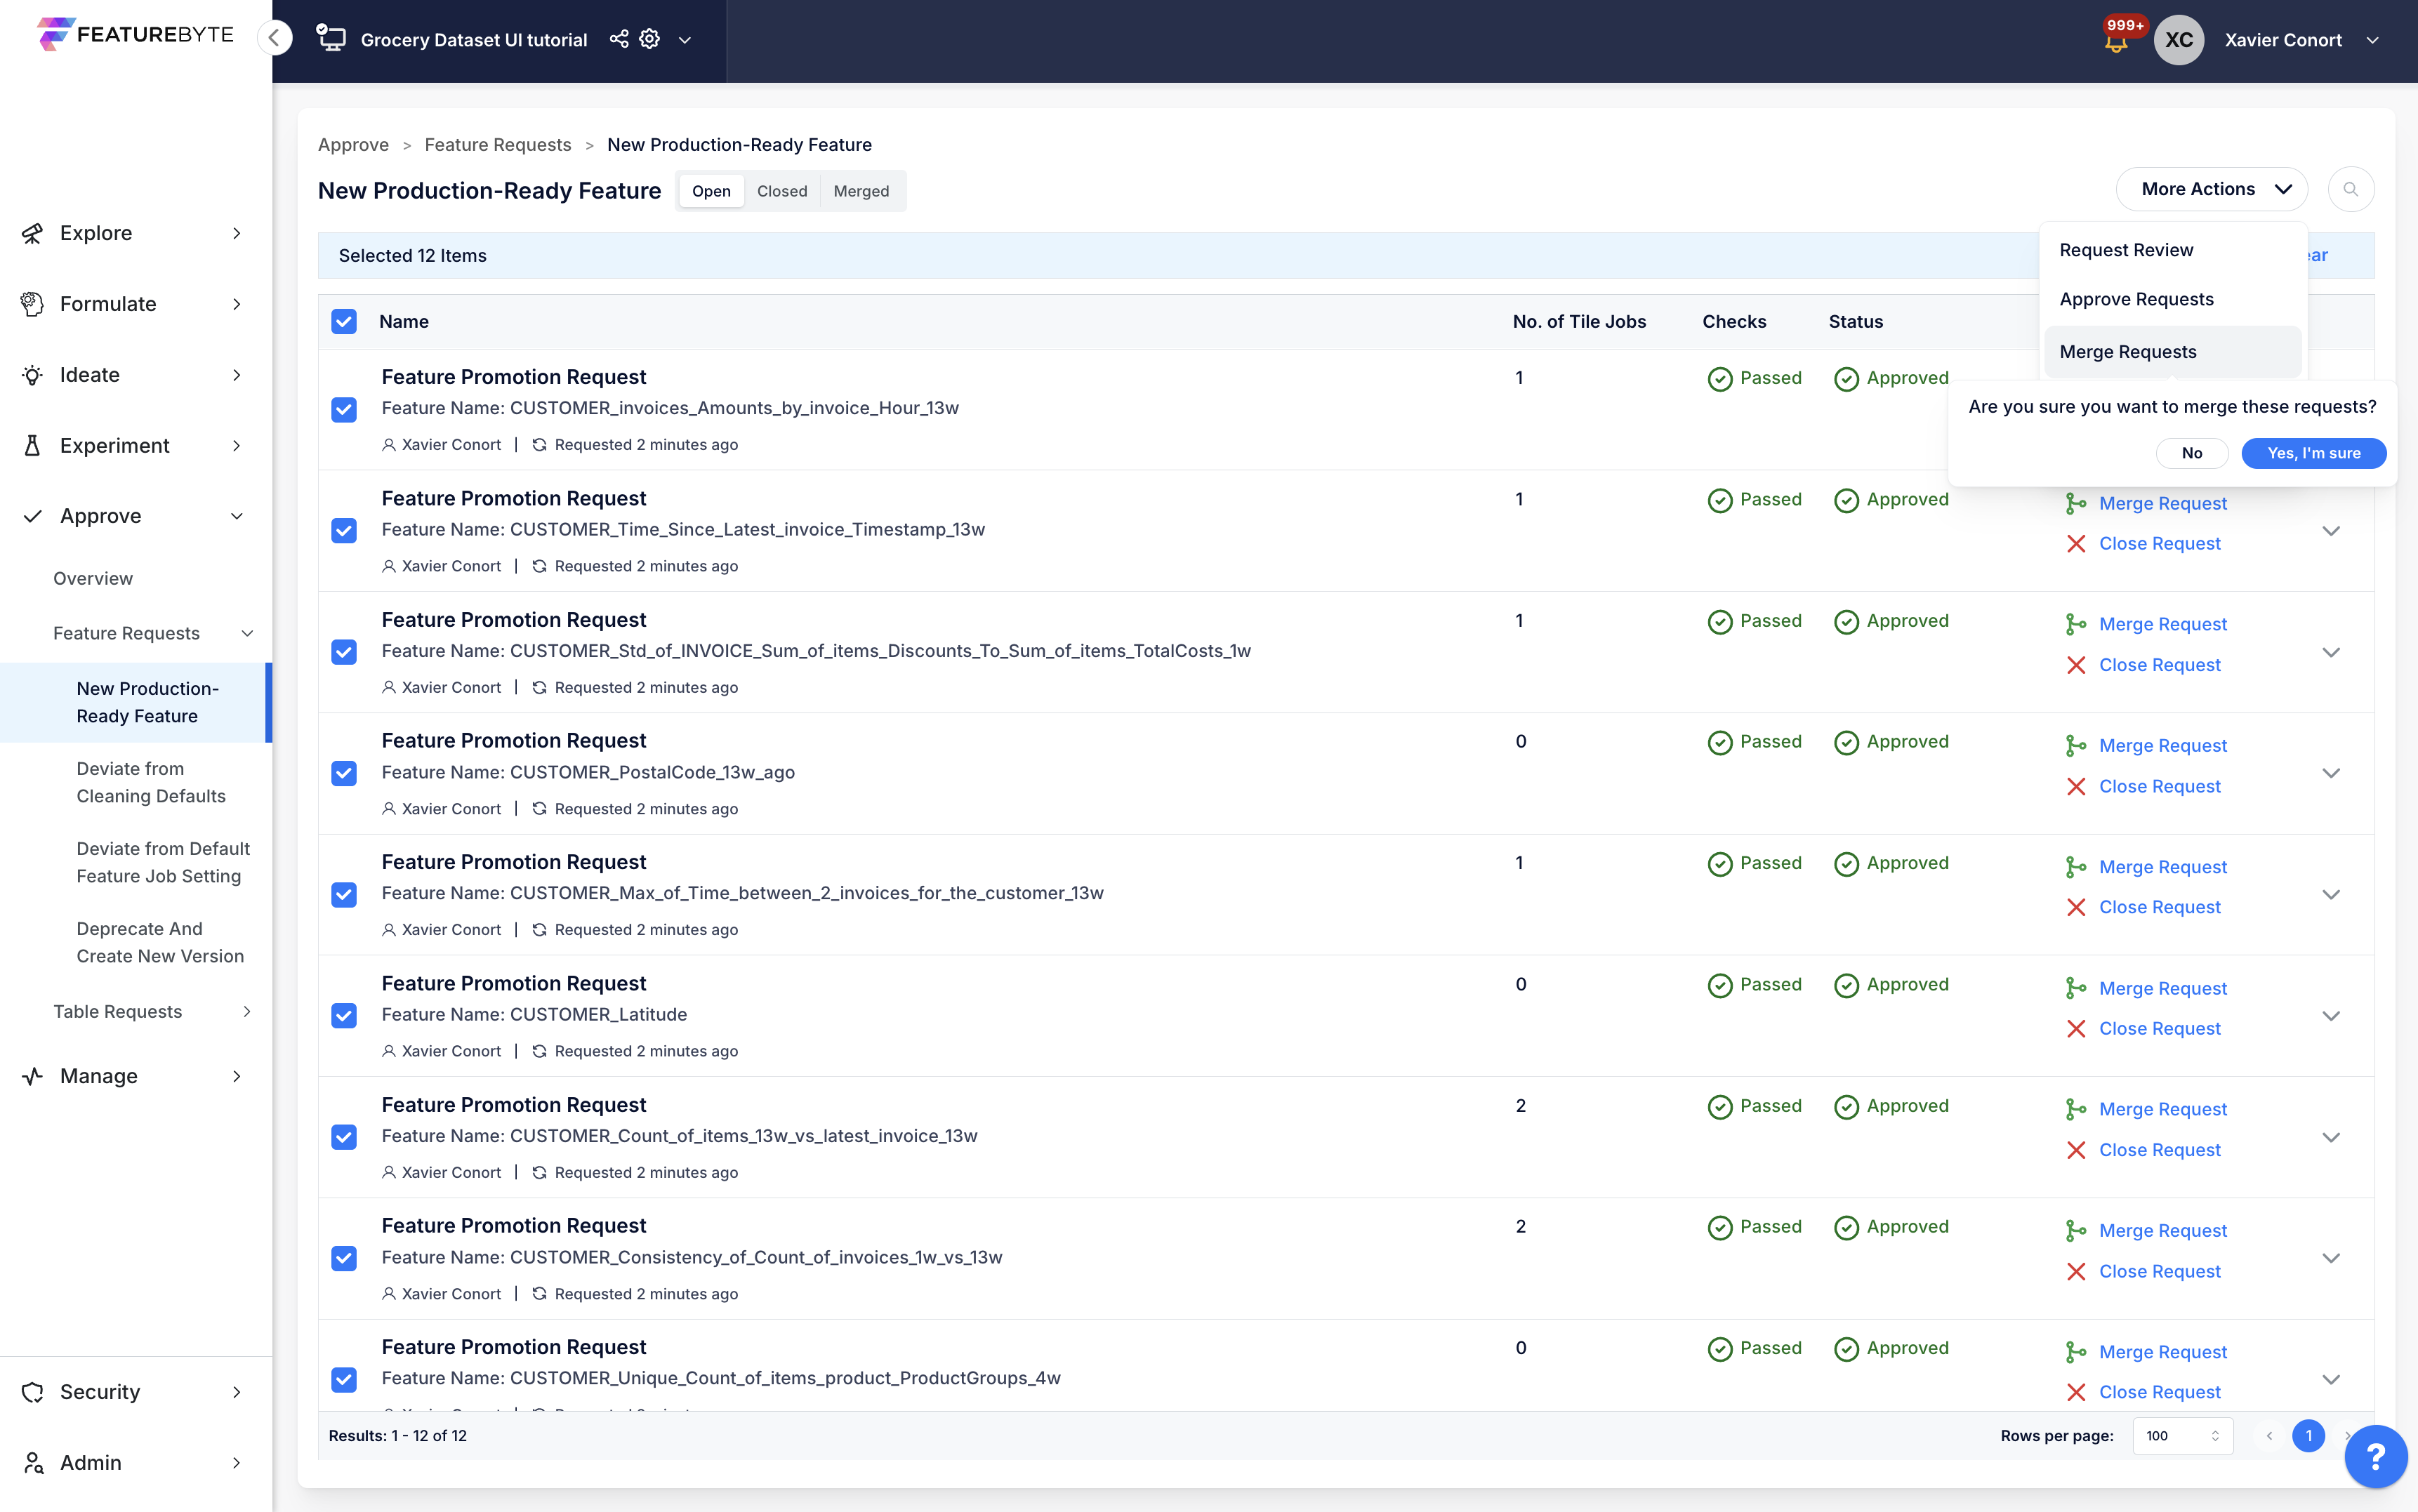Click the FeatureByte logo
Image resolution: width=2418 pixels, height=1512 pixels.
coord(136,34)
